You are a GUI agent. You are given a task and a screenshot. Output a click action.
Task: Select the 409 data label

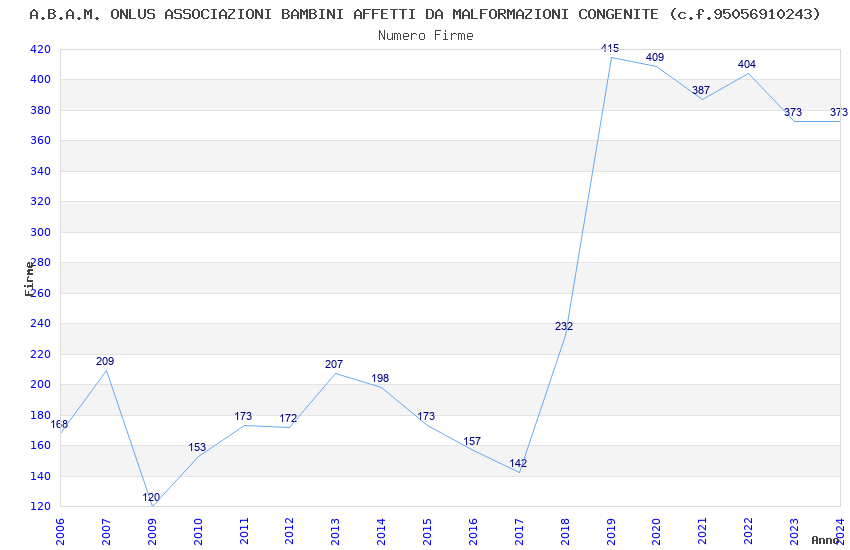pyautogui.click(x=655, y=57)
